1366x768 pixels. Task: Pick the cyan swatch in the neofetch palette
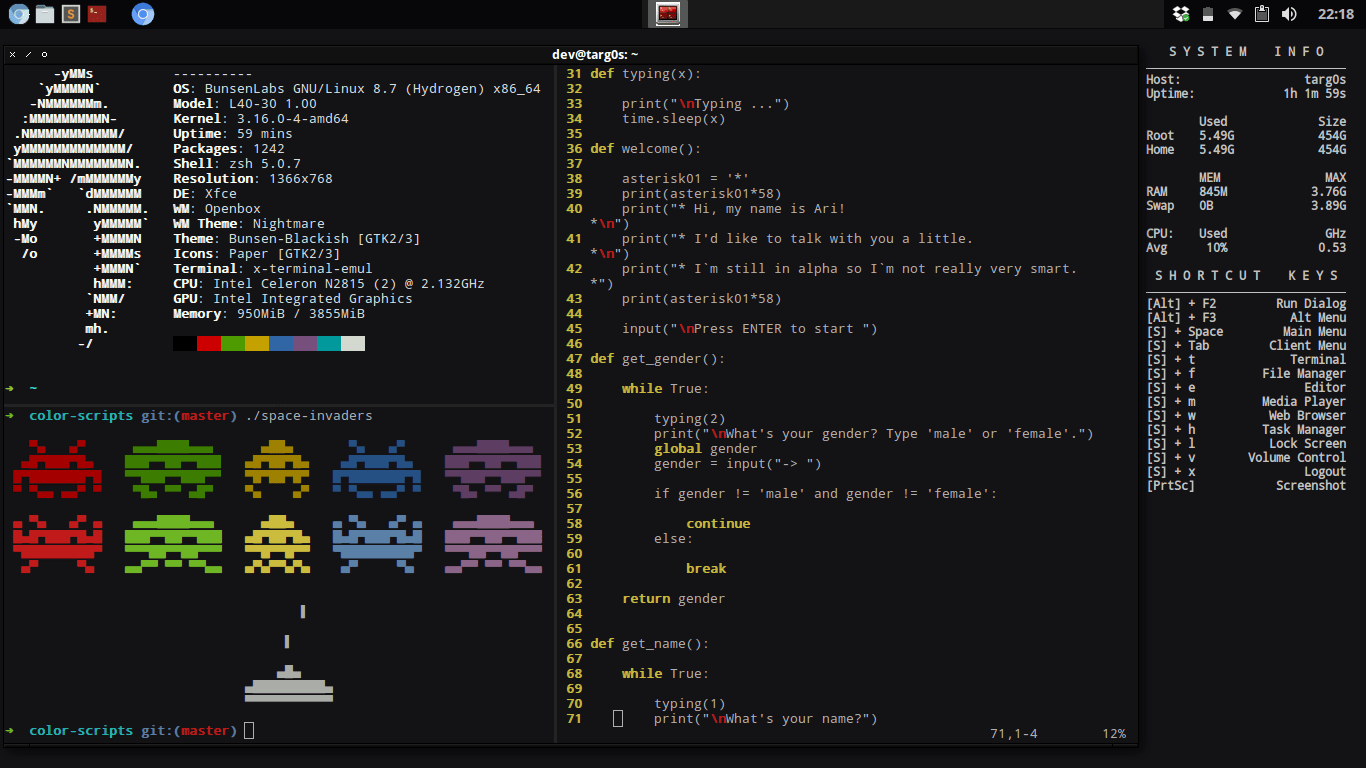[329, 343]
